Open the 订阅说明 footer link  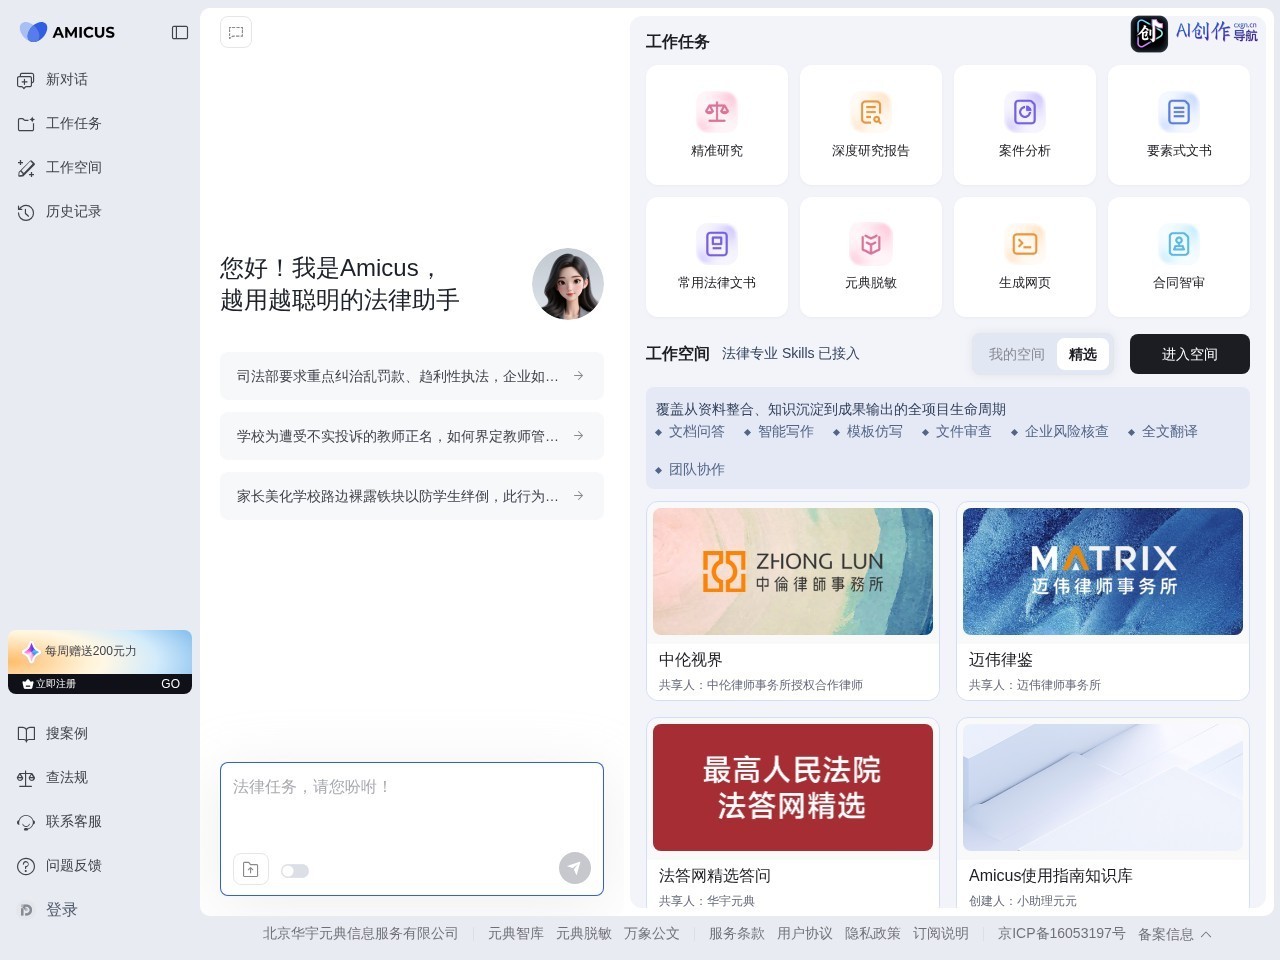click(x=941, y=933)
